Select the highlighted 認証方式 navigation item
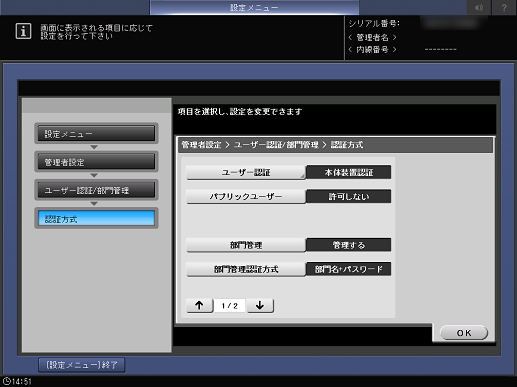Viewport: 517px width, 387px height. pyautogui.click(x=96, y=219)
